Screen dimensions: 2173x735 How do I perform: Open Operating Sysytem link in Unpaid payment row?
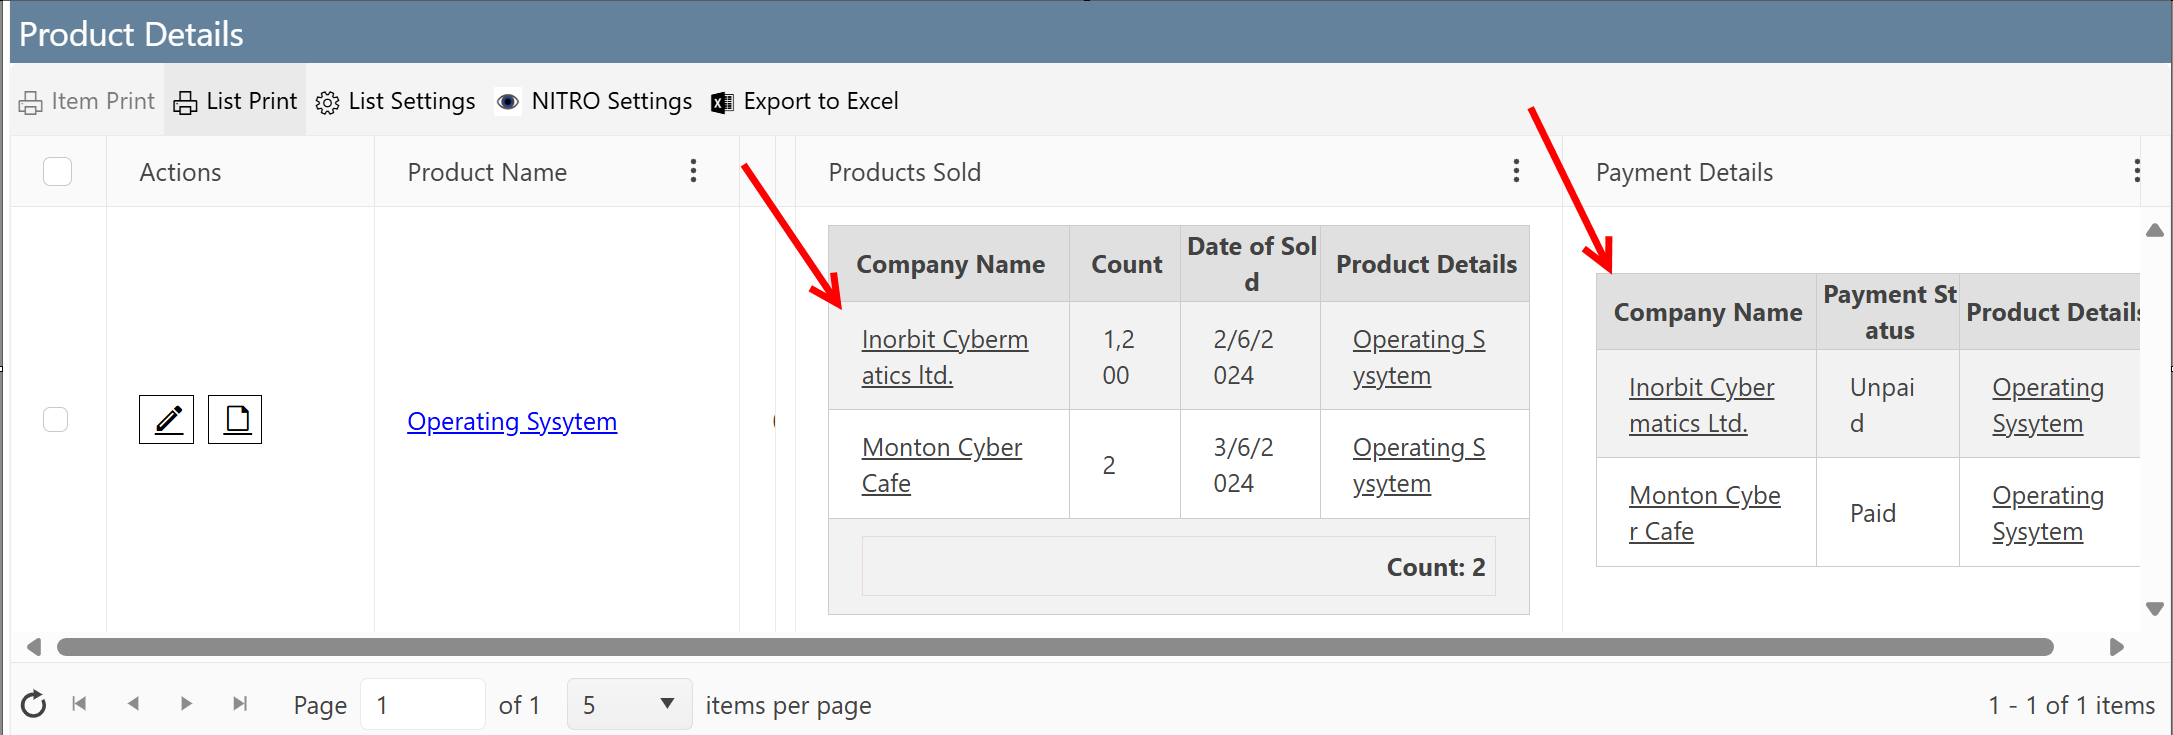point(2048,405)
